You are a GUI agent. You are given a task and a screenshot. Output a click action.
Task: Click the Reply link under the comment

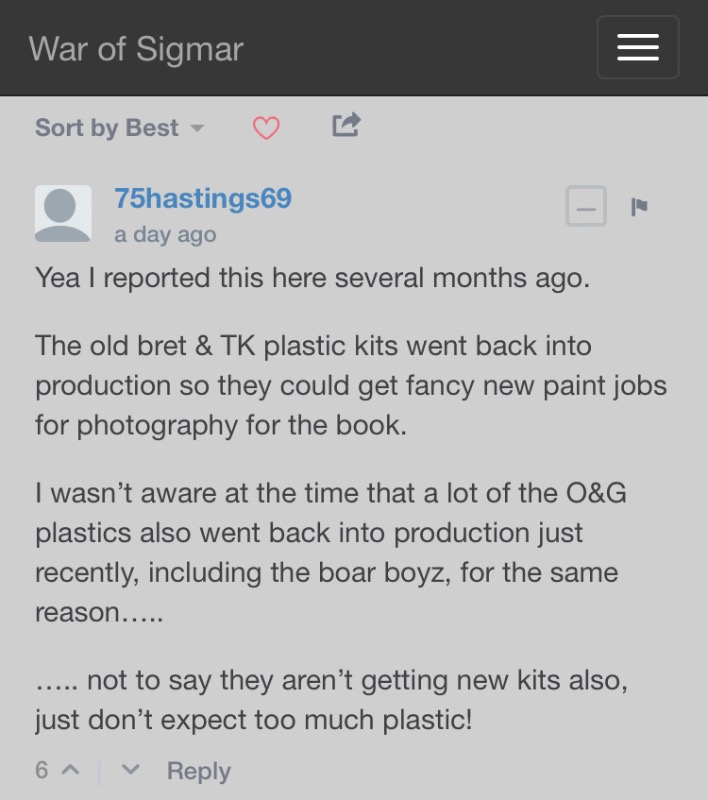199,770
